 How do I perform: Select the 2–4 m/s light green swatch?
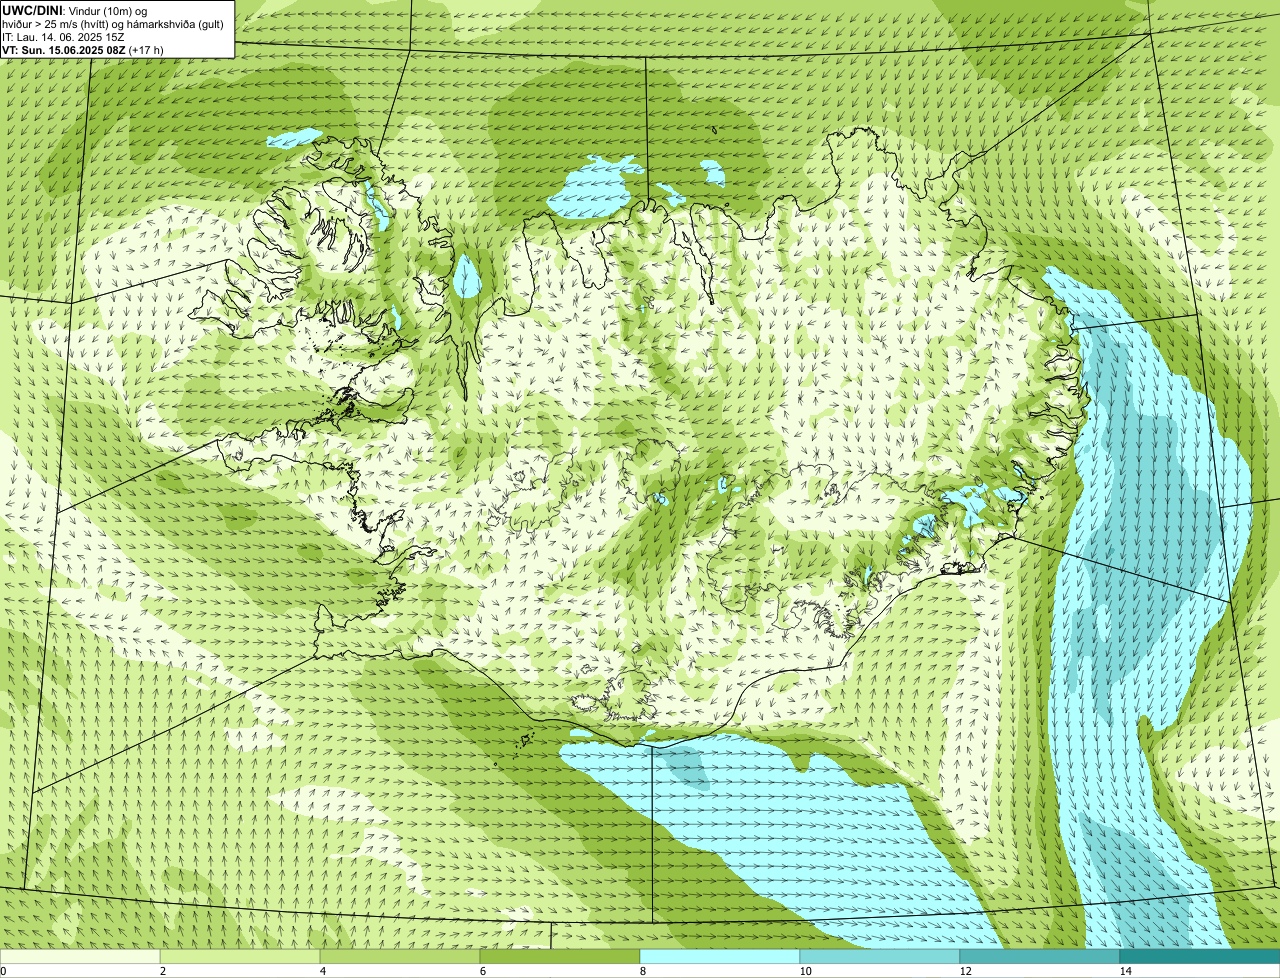point(240,956)
